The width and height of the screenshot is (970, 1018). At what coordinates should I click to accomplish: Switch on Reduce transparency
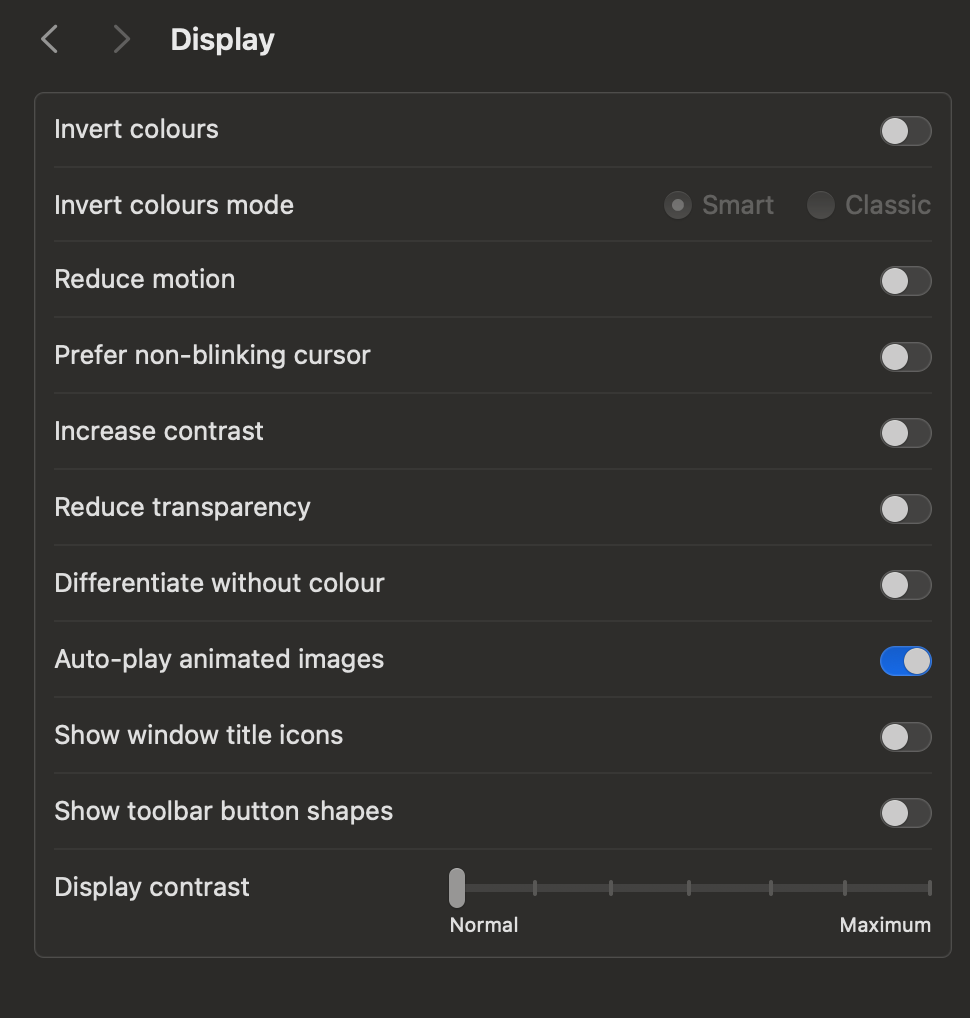tap(905, 509)
